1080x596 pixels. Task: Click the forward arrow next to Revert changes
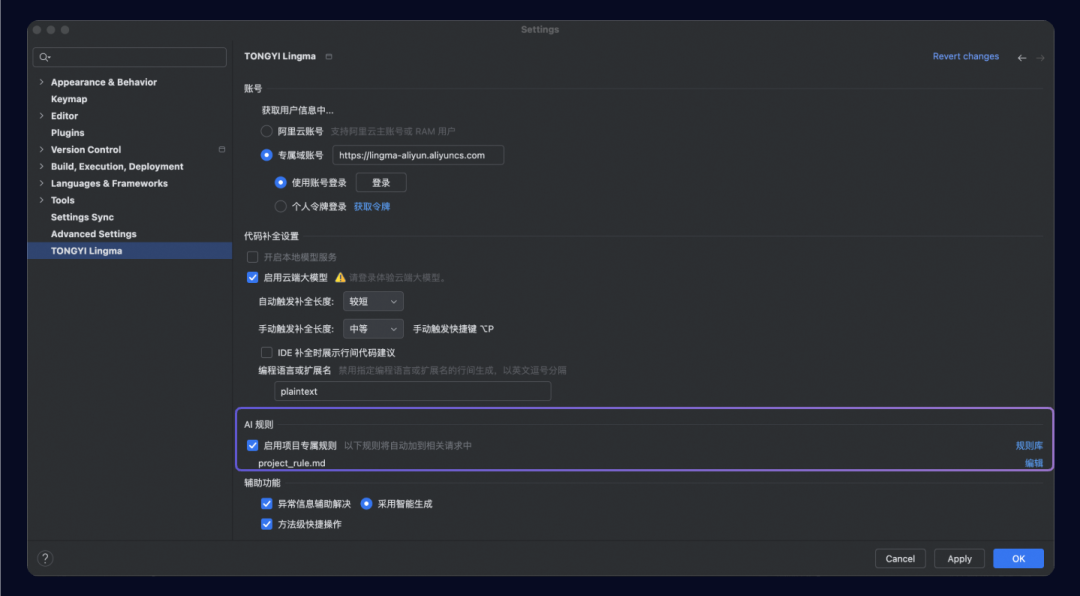1040,58
